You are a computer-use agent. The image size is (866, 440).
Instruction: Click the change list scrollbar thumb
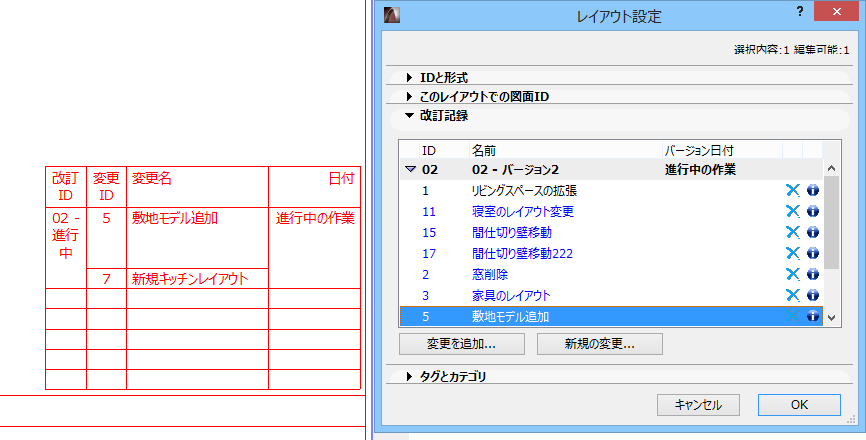(832, 222)
